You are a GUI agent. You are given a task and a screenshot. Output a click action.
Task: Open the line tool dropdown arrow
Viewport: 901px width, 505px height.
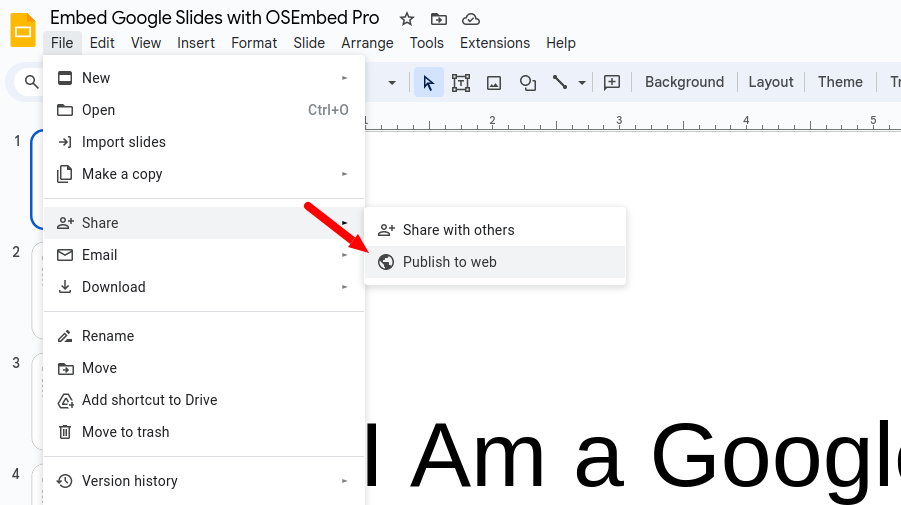coord(582,83)
